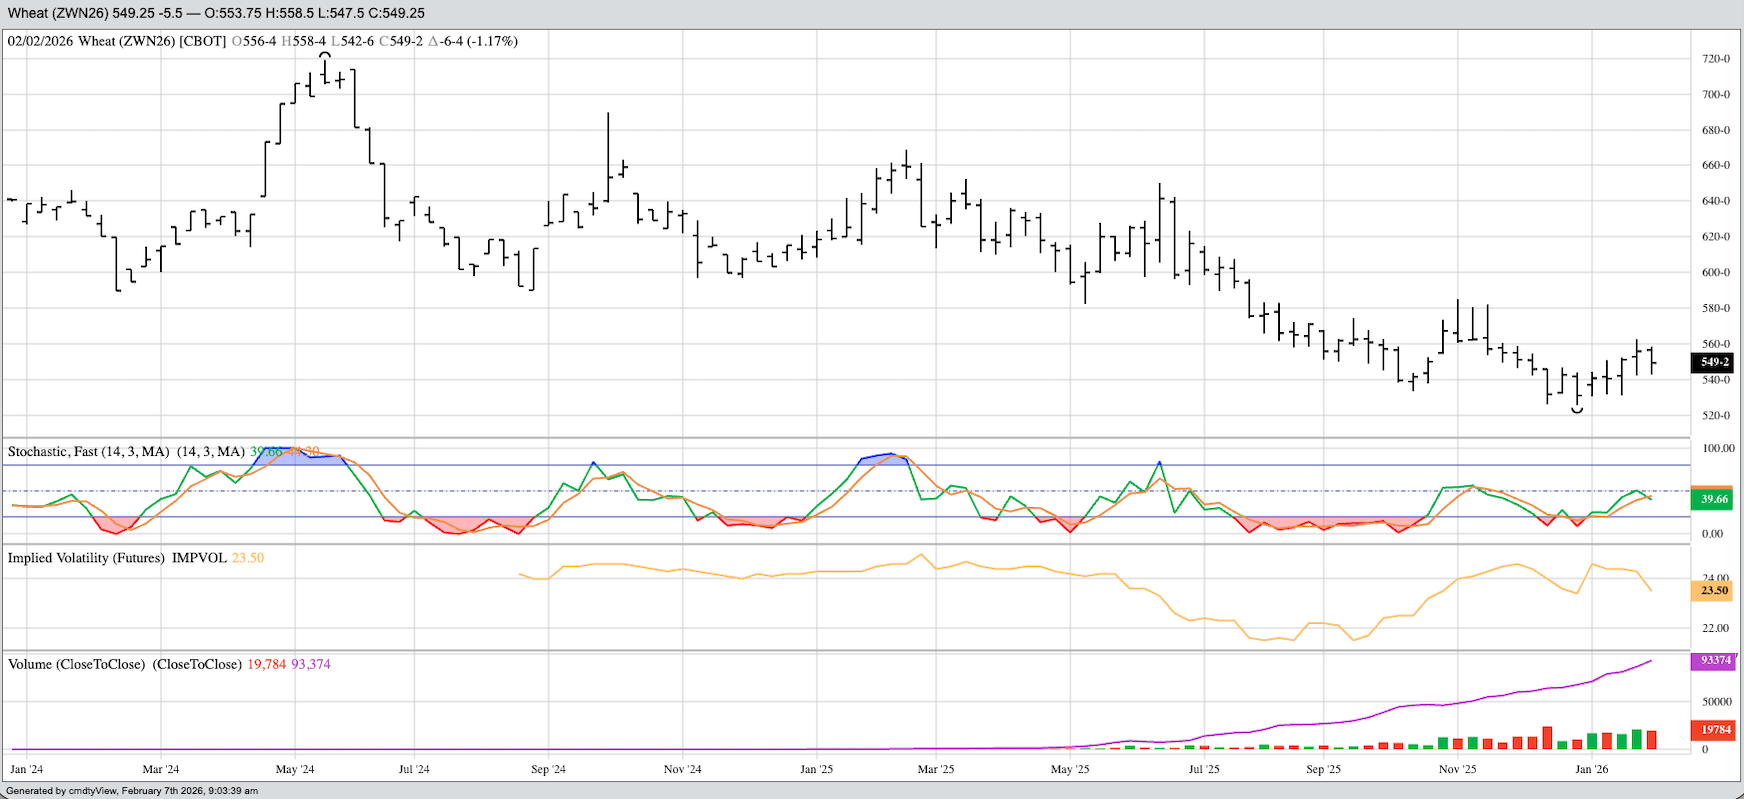1744x799 pixels.
Task: Click the 100.00 stochastic scale label
Action: 1718,448
